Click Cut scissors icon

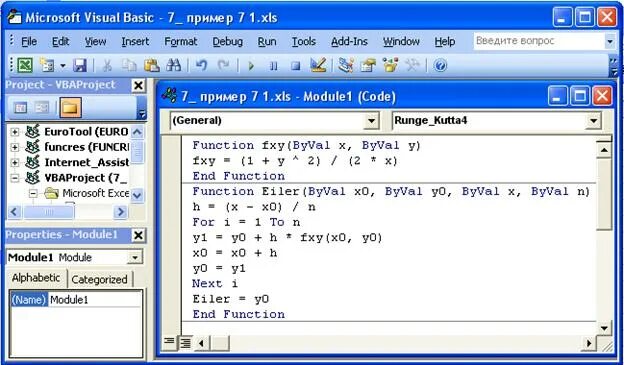point(107,65)
